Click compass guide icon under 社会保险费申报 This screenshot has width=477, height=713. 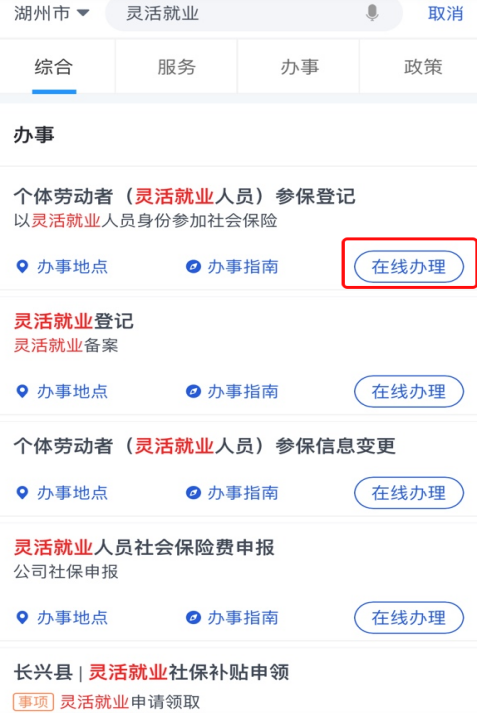[x=193, y=618]
